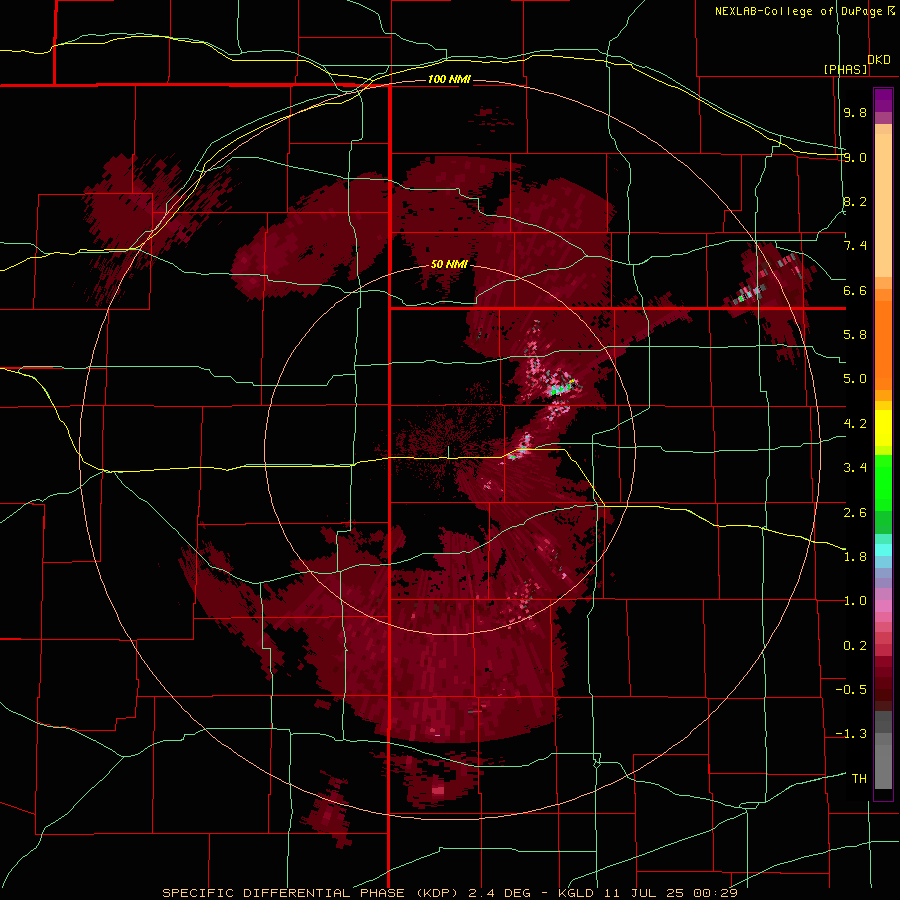Image resolution: width=900 pixels, height=900 pixels.
Task: Click the 5.8 value on color scale
Action: (855, 335)
